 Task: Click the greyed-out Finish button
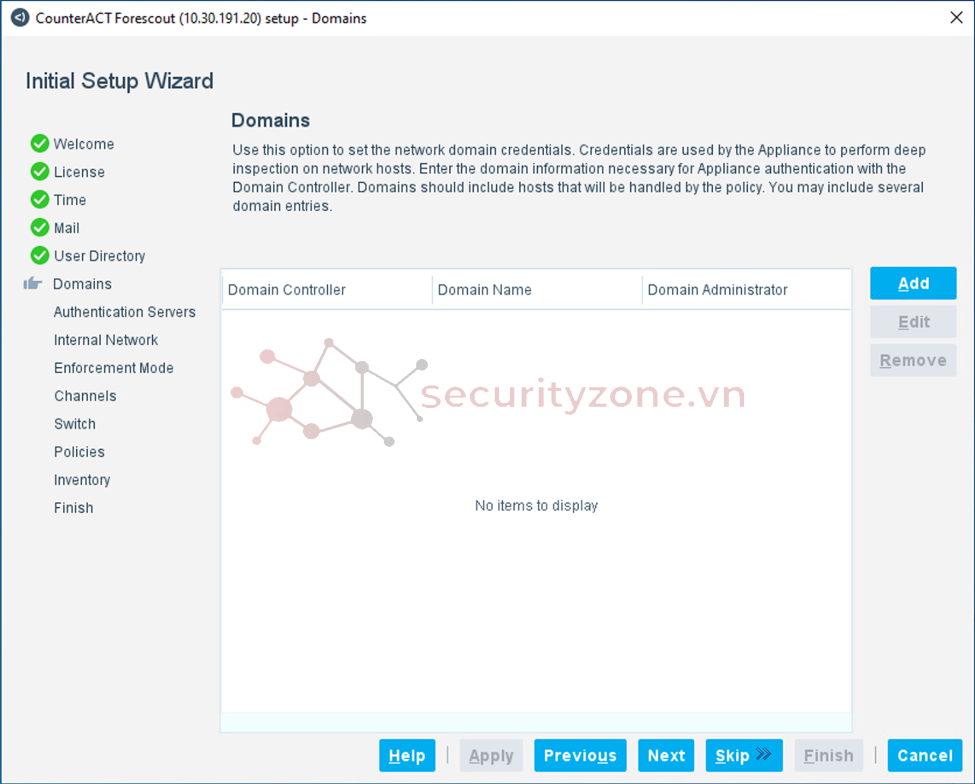tap(828, 755)
